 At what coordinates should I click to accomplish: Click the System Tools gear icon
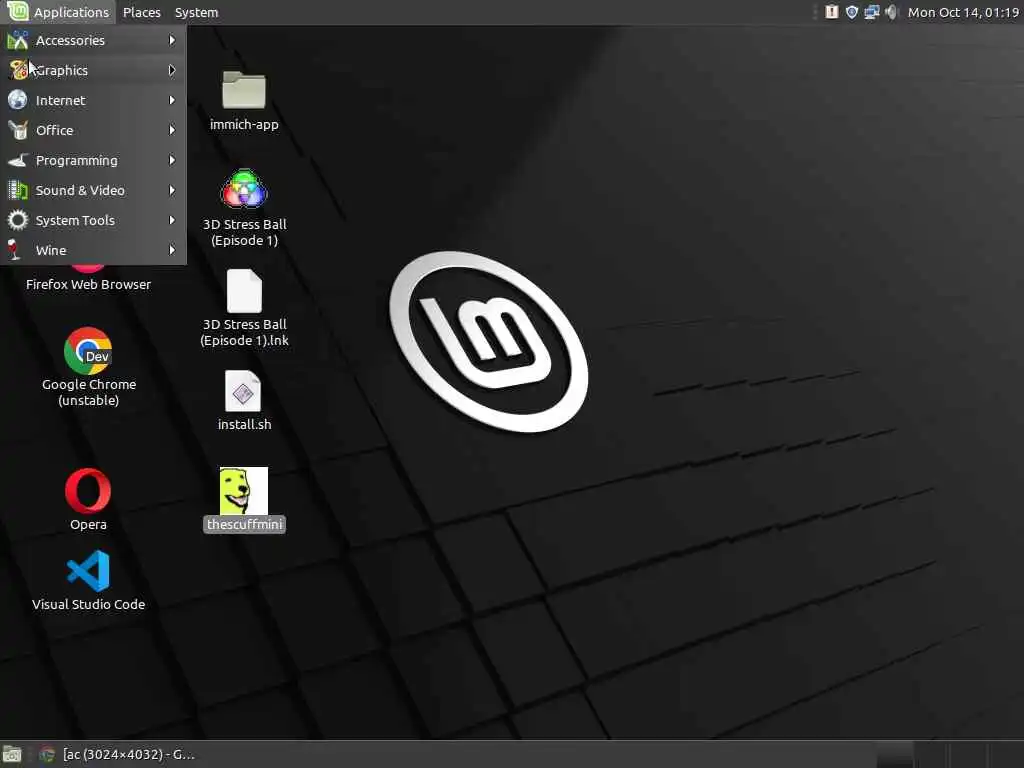[x=18, y=220]
